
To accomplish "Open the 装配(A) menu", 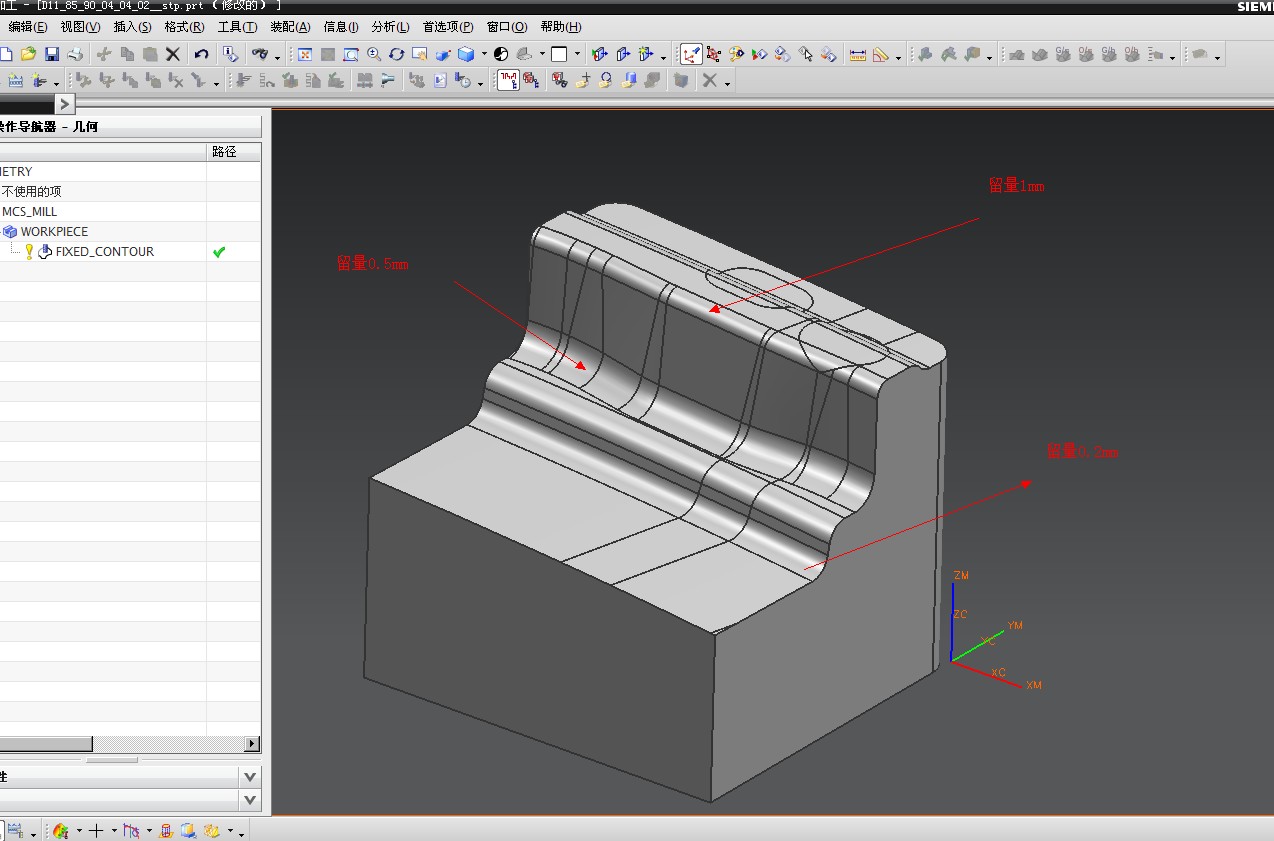I will [x=290, y=27].
